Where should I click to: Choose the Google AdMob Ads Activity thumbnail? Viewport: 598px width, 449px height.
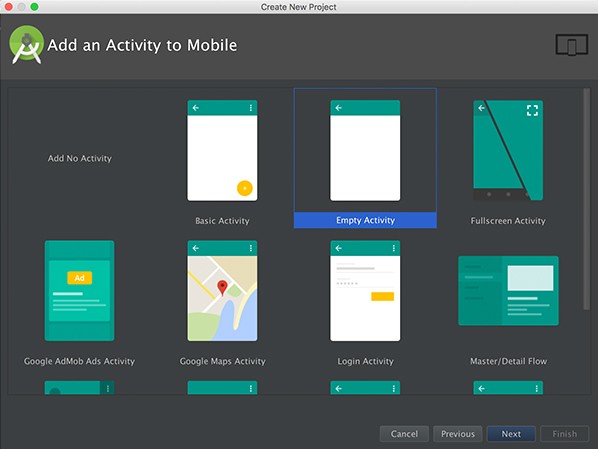pos(79,291)
